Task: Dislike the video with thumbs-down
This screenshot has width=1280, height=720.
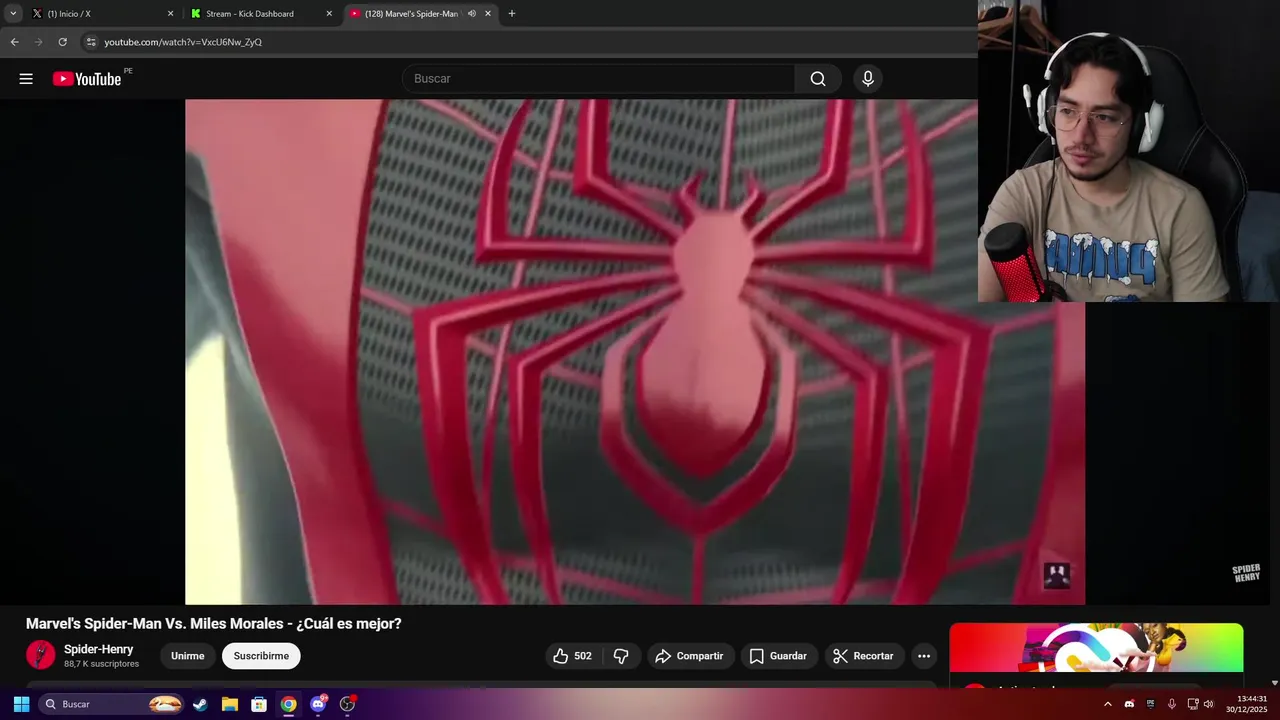Action: (621, 656)
